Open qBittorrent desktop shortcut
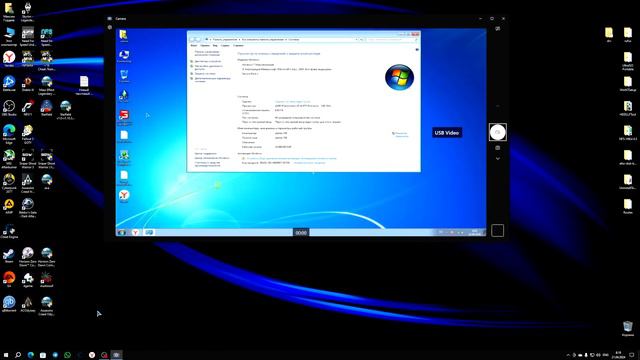640x360 pixels. 9,304
